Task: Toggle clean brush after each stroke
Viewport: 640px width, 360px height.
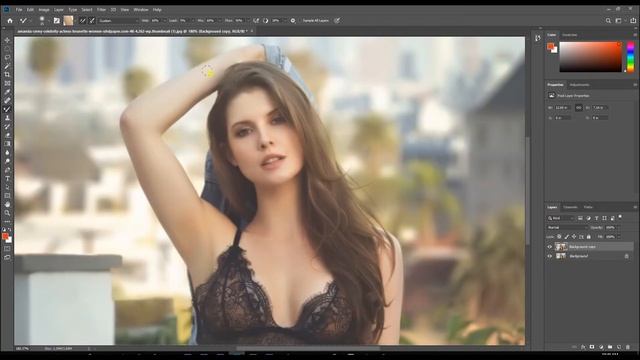Action: [92, 20]
